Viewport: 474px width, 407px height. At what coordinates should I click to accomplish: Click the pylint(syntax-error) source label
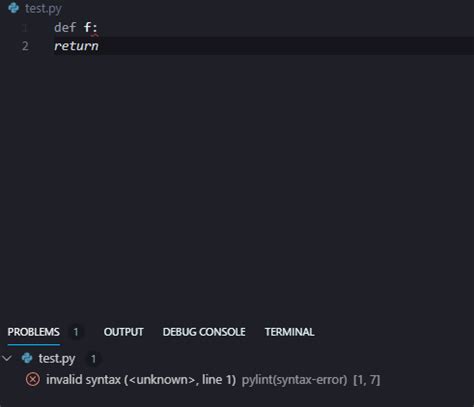(294, 380)
